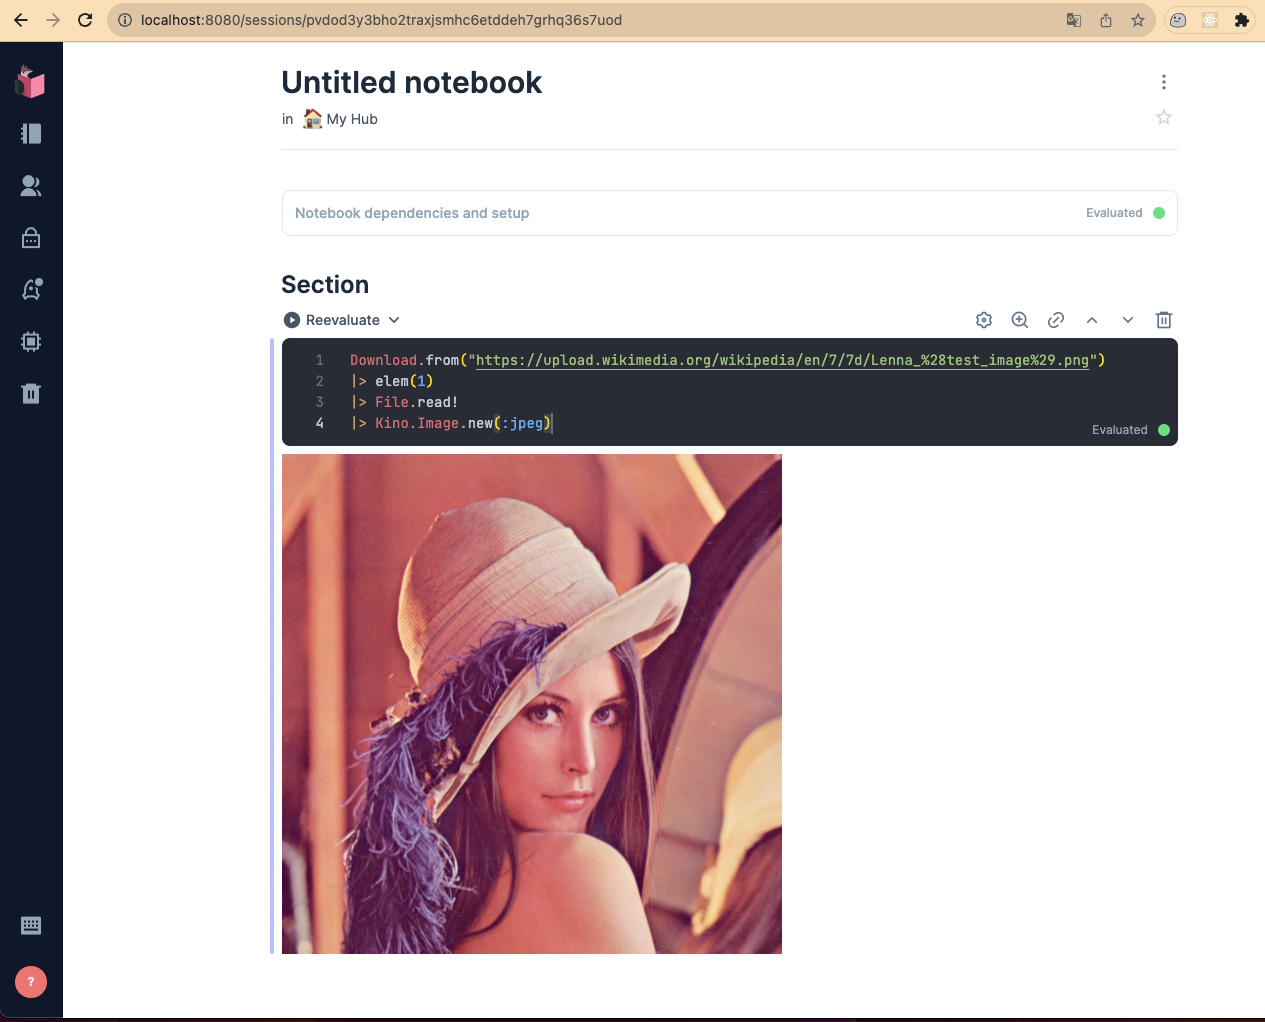The height and width of the screenshot is (1022, 1265).
Task: Click the share page icon
Action: click(x=1106, y=20)
